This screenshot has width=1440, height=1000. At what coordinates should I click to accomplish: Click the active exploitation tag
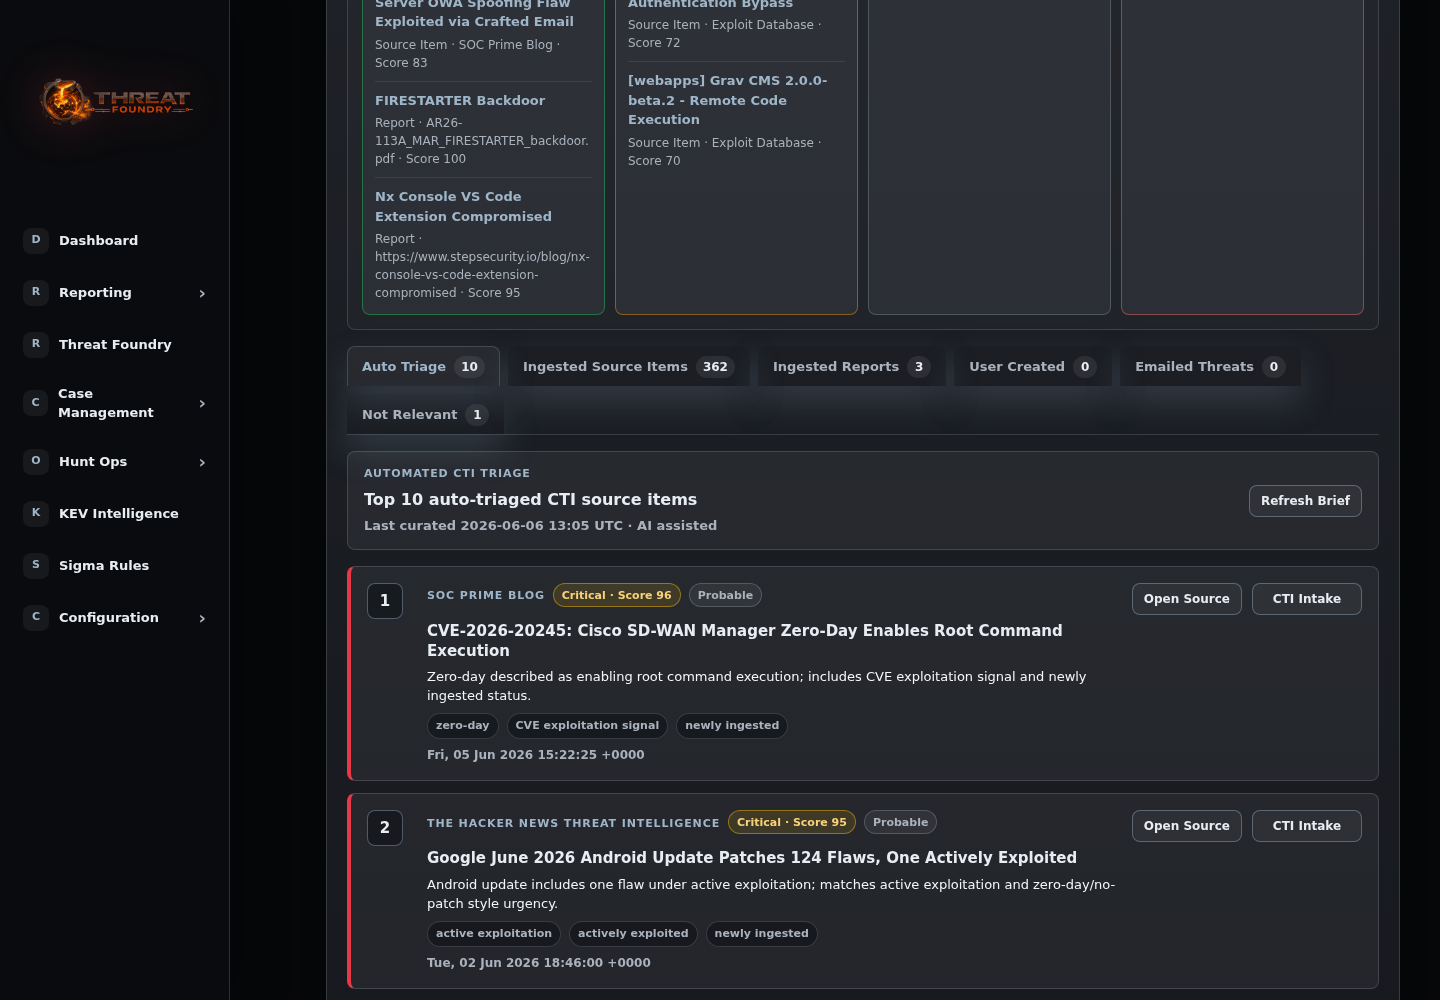coord(493,934)
